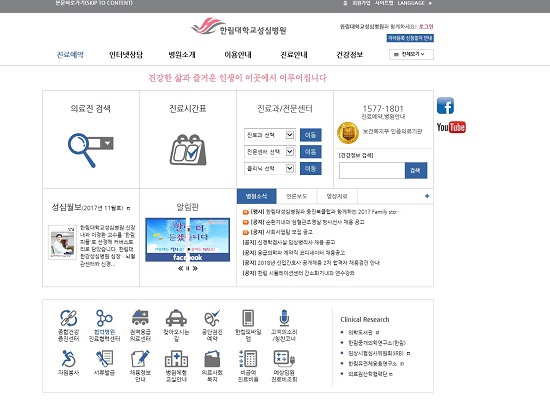The image size is (550, 400).
Task: Expand the 클리닉 선택 dropdown
Action: (290, 168)
